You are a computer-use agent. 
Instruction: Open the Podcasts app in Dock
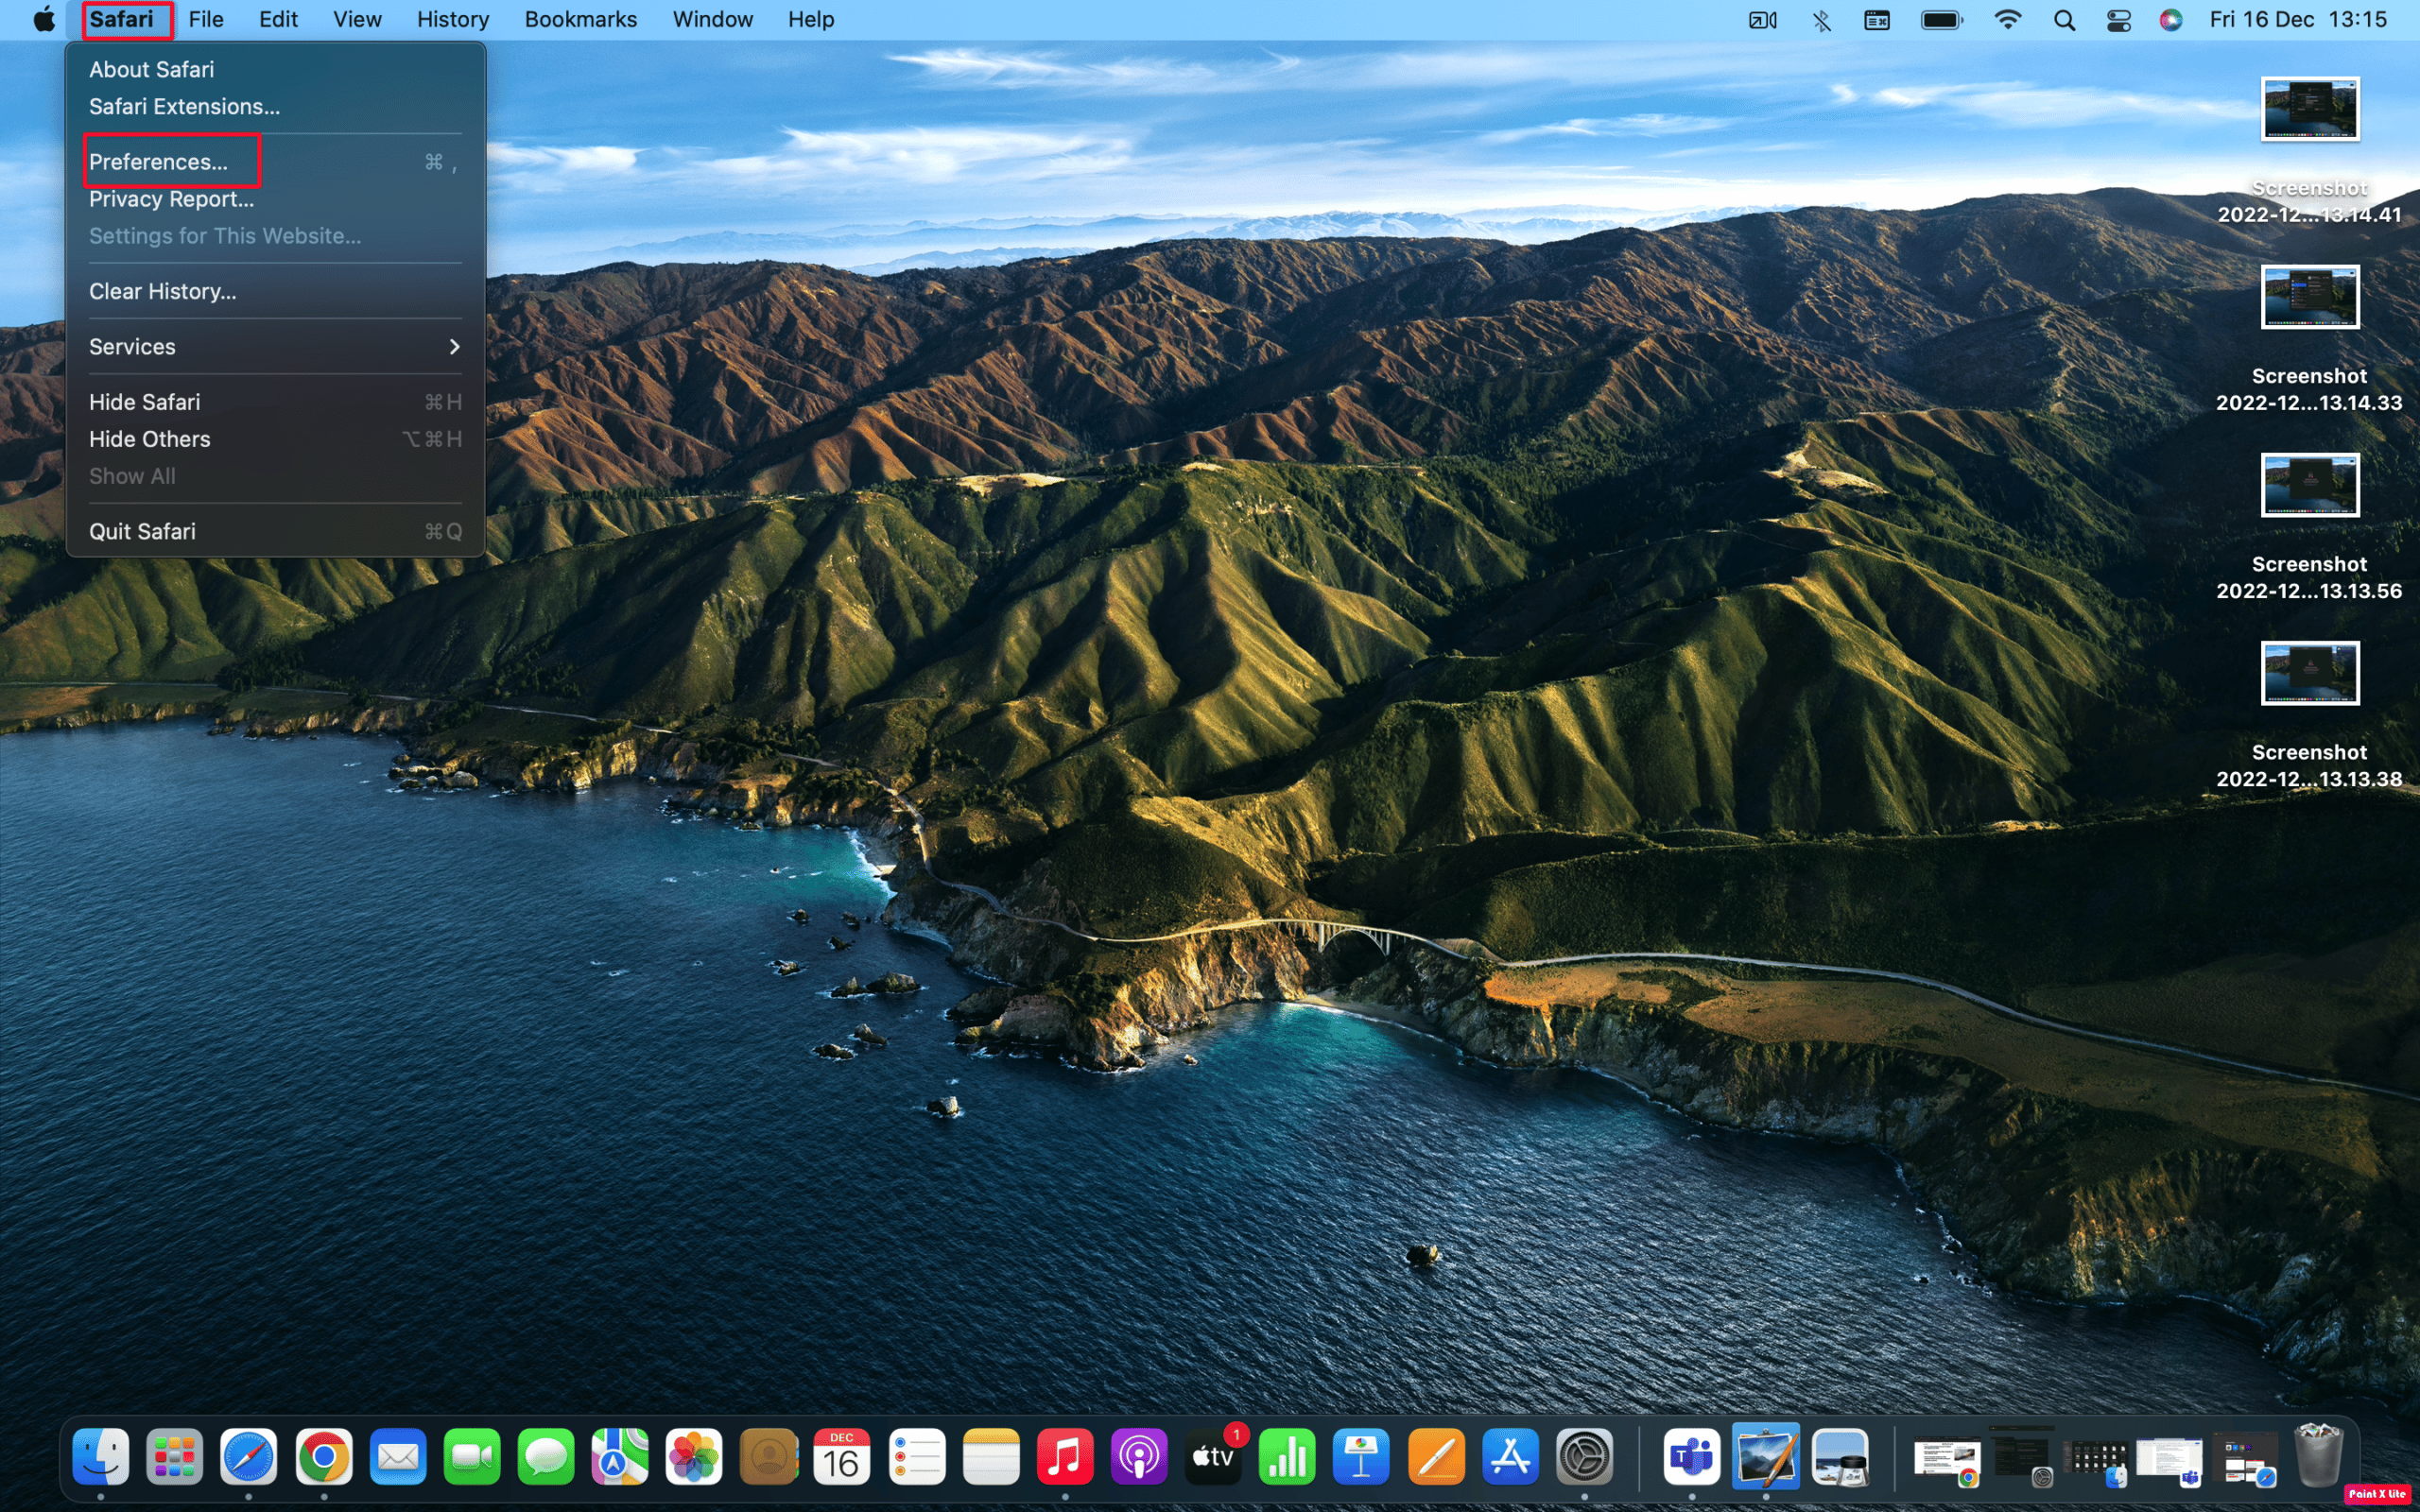point(1138,1457)
